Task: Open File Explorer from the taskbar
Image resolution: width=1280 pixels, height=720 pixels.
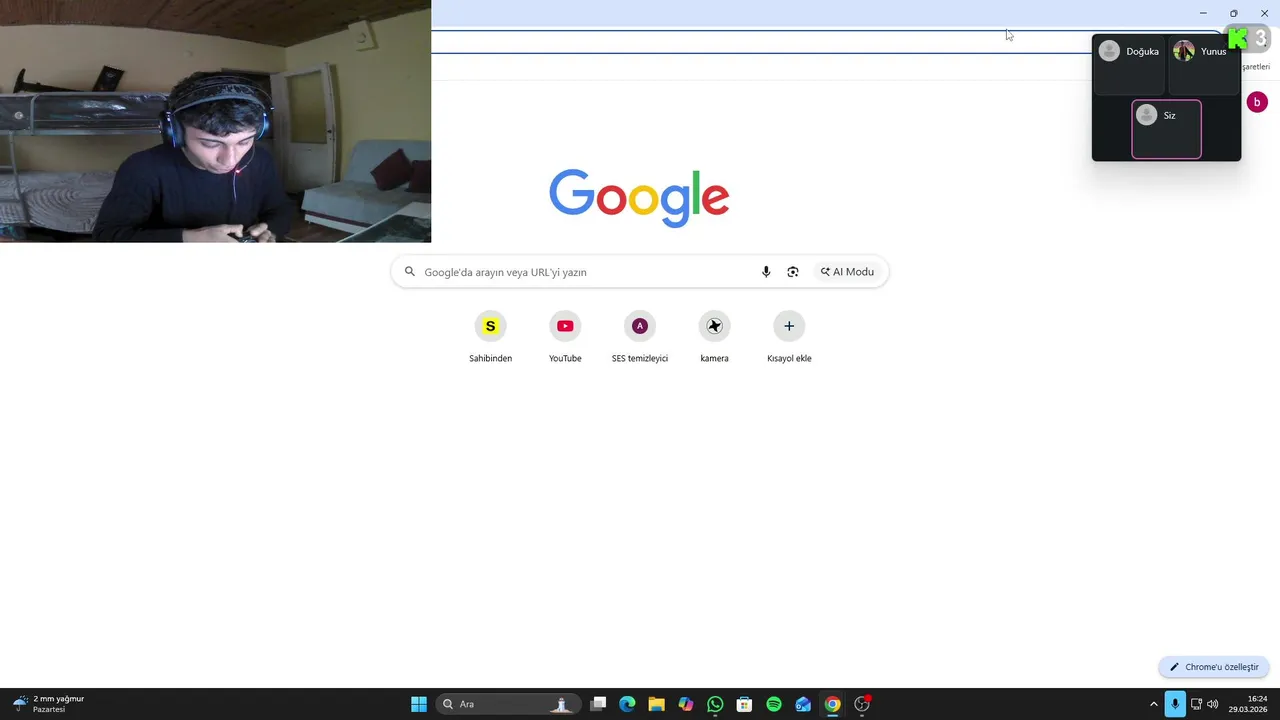Action: (x=656, y=704)
